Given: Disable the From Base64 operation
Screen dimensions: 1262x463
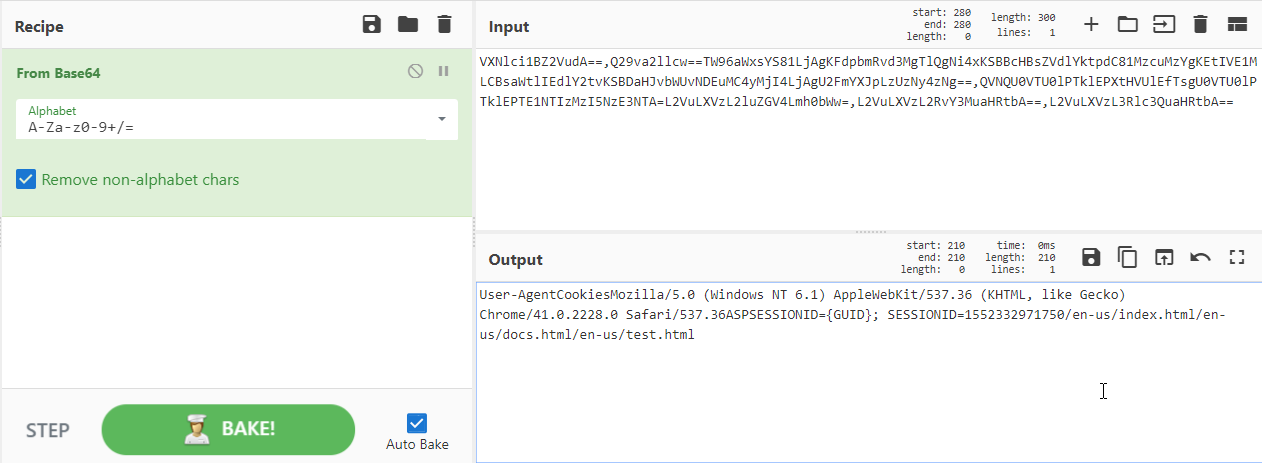Looking at the screenshot, I should click(x=415, y=71).
